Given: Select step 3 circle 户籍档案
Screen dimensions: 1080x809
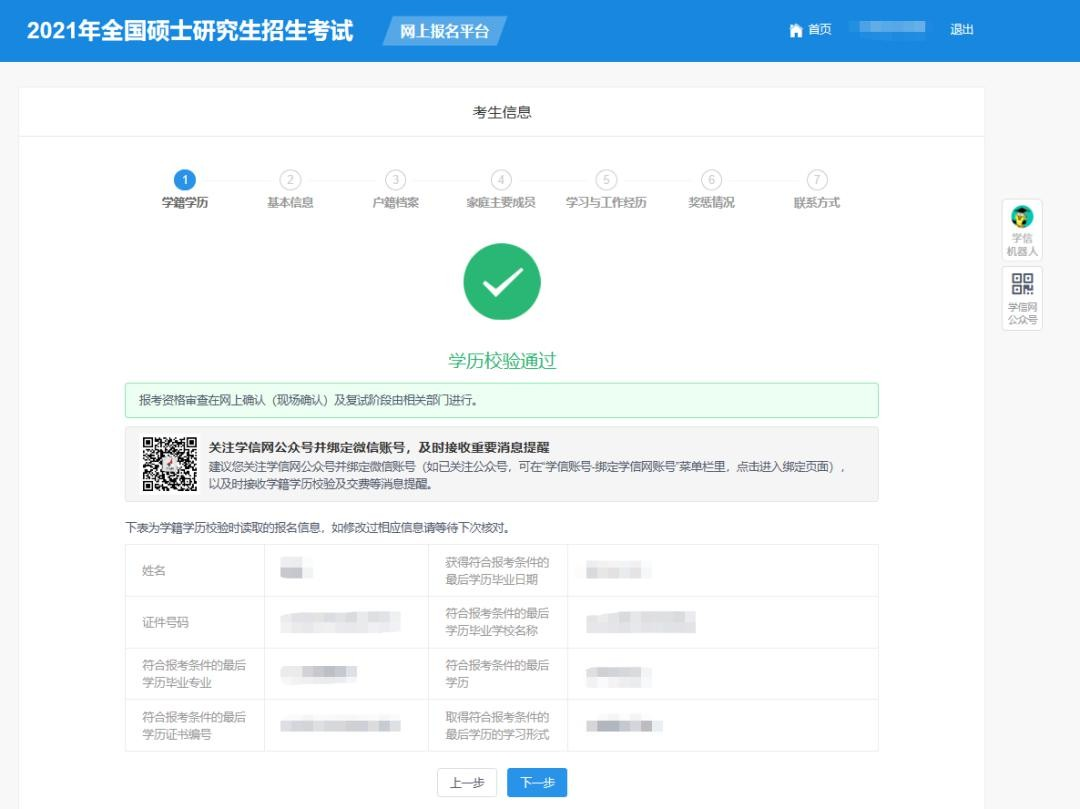Looking at the screenshot, I should point(396,180).
